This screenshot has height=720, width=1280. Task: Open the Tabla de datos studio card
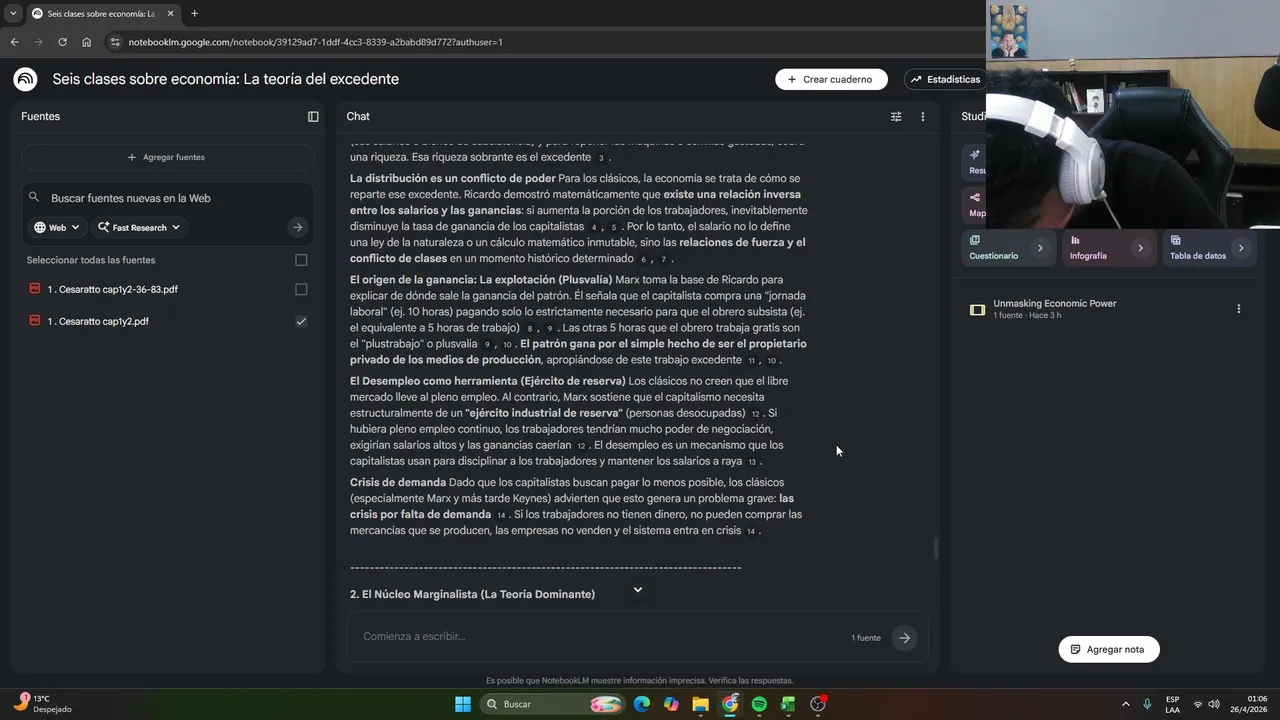click(1208, 248)
